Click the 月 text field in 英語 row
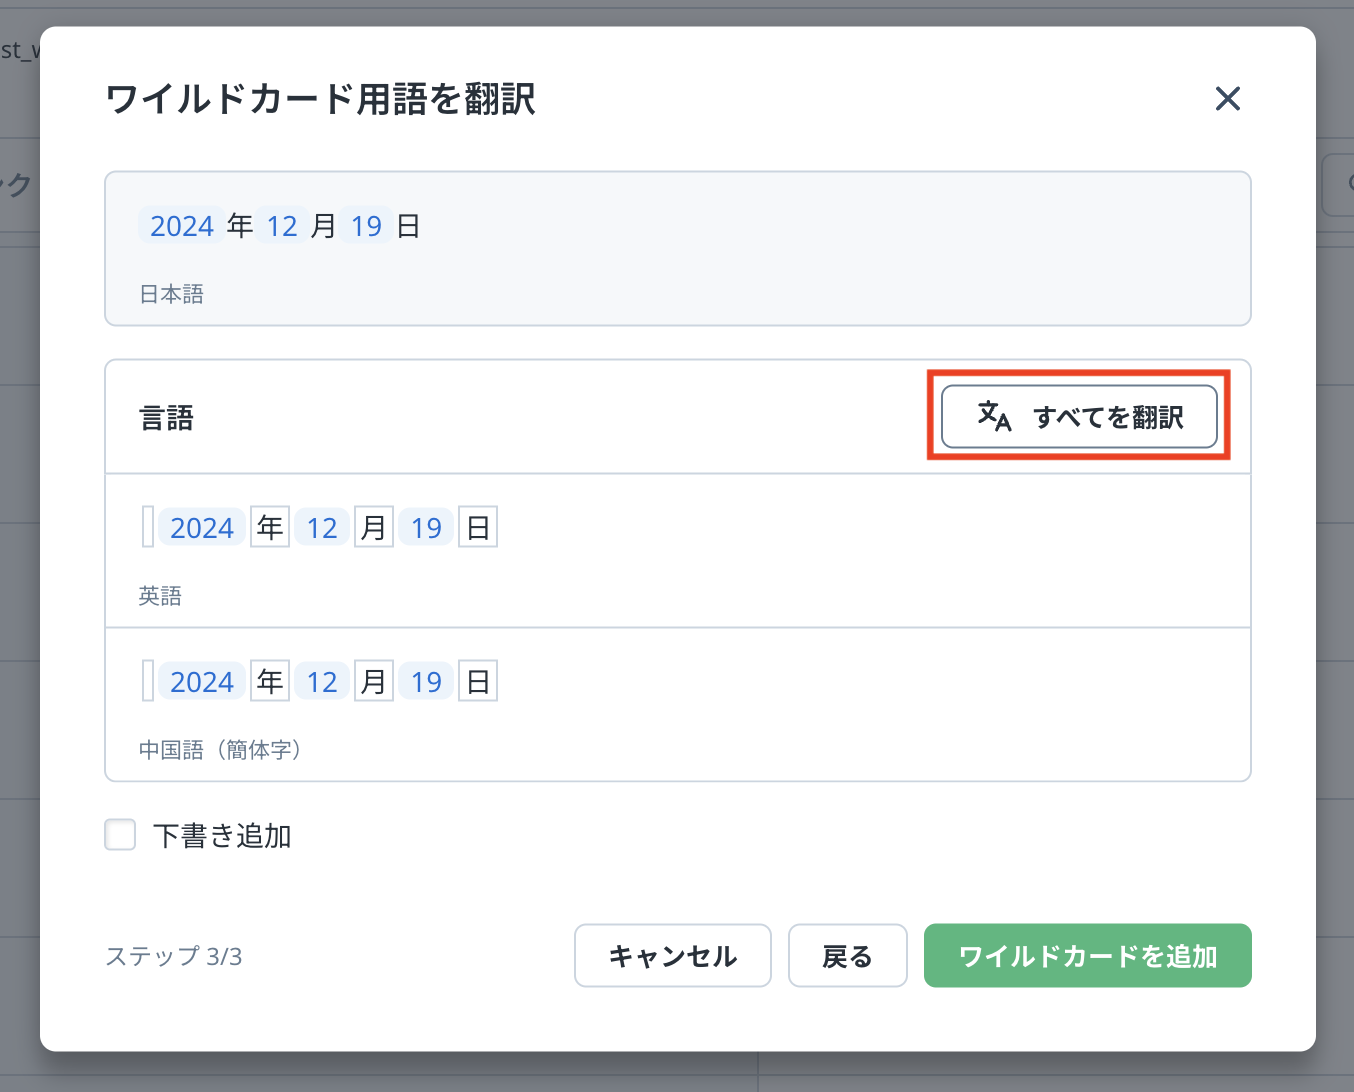The height and width of the screenshot is (1092, 1354). (374, 527)
